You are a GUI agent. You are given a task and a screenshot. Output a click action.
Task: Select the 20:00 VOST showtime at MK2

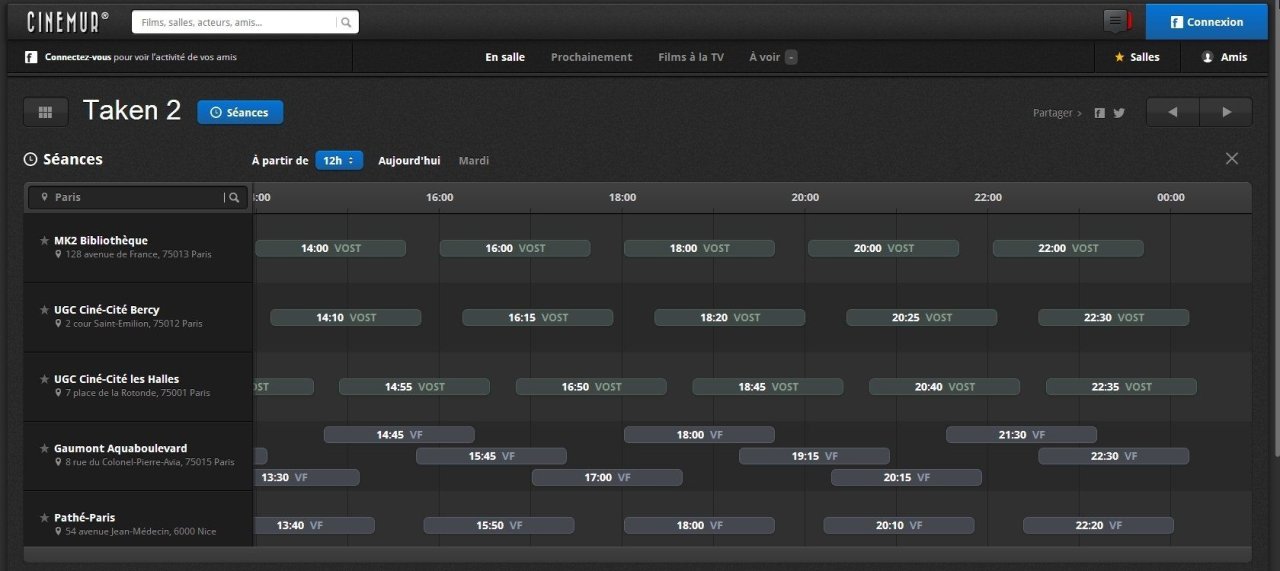(883, 248)
